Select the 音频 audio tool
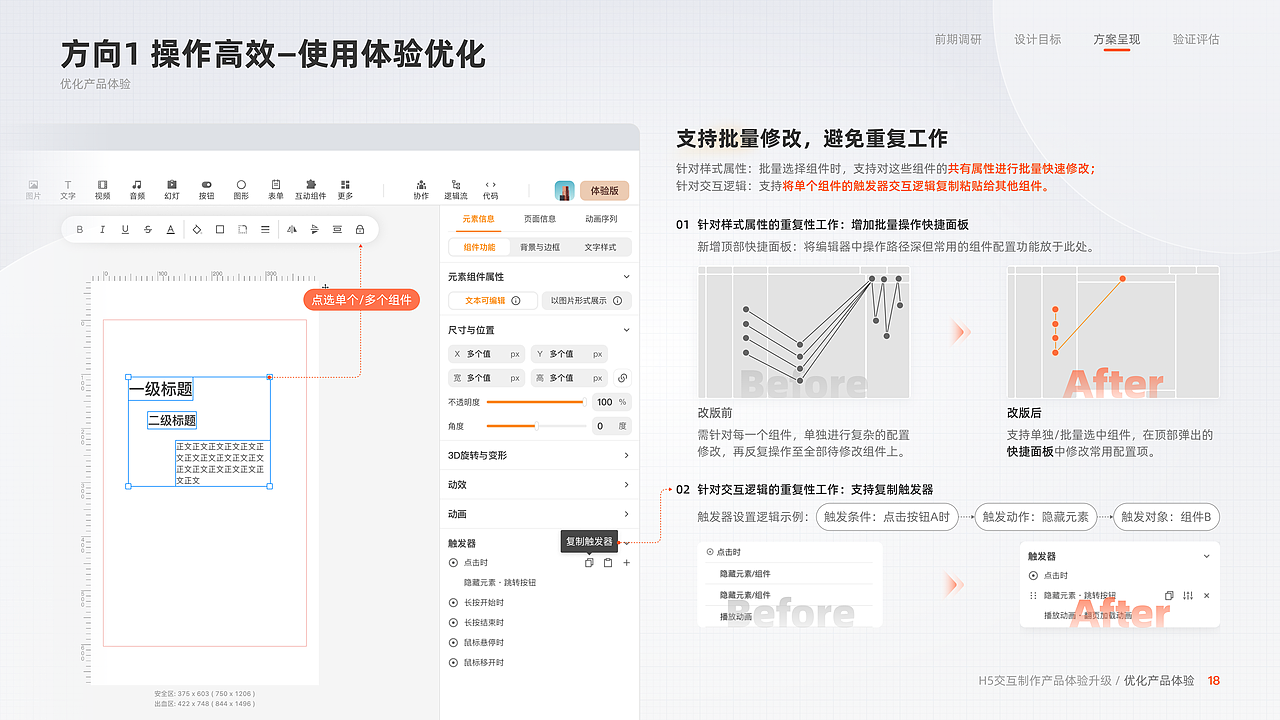Screen dimensions: 1280x720 (136, 188)
